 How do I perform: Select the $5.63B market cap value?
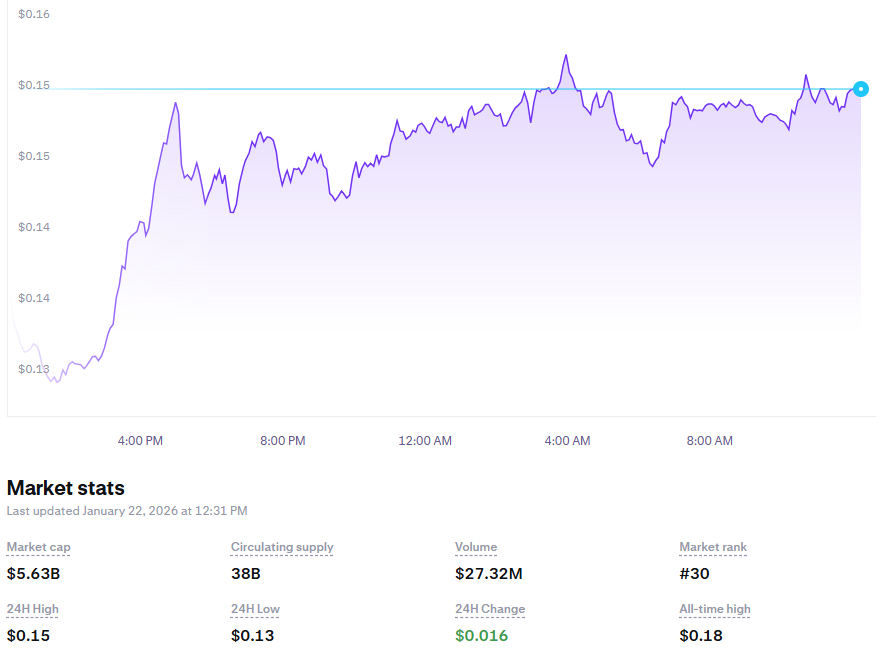pyautogui.click(x=33, y=574)
